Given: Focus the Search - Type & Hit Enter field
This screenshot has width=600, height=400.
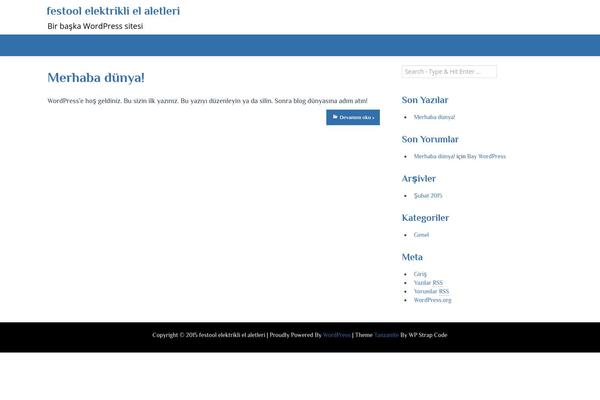Looking at the screenshot, I should (449, 72).
